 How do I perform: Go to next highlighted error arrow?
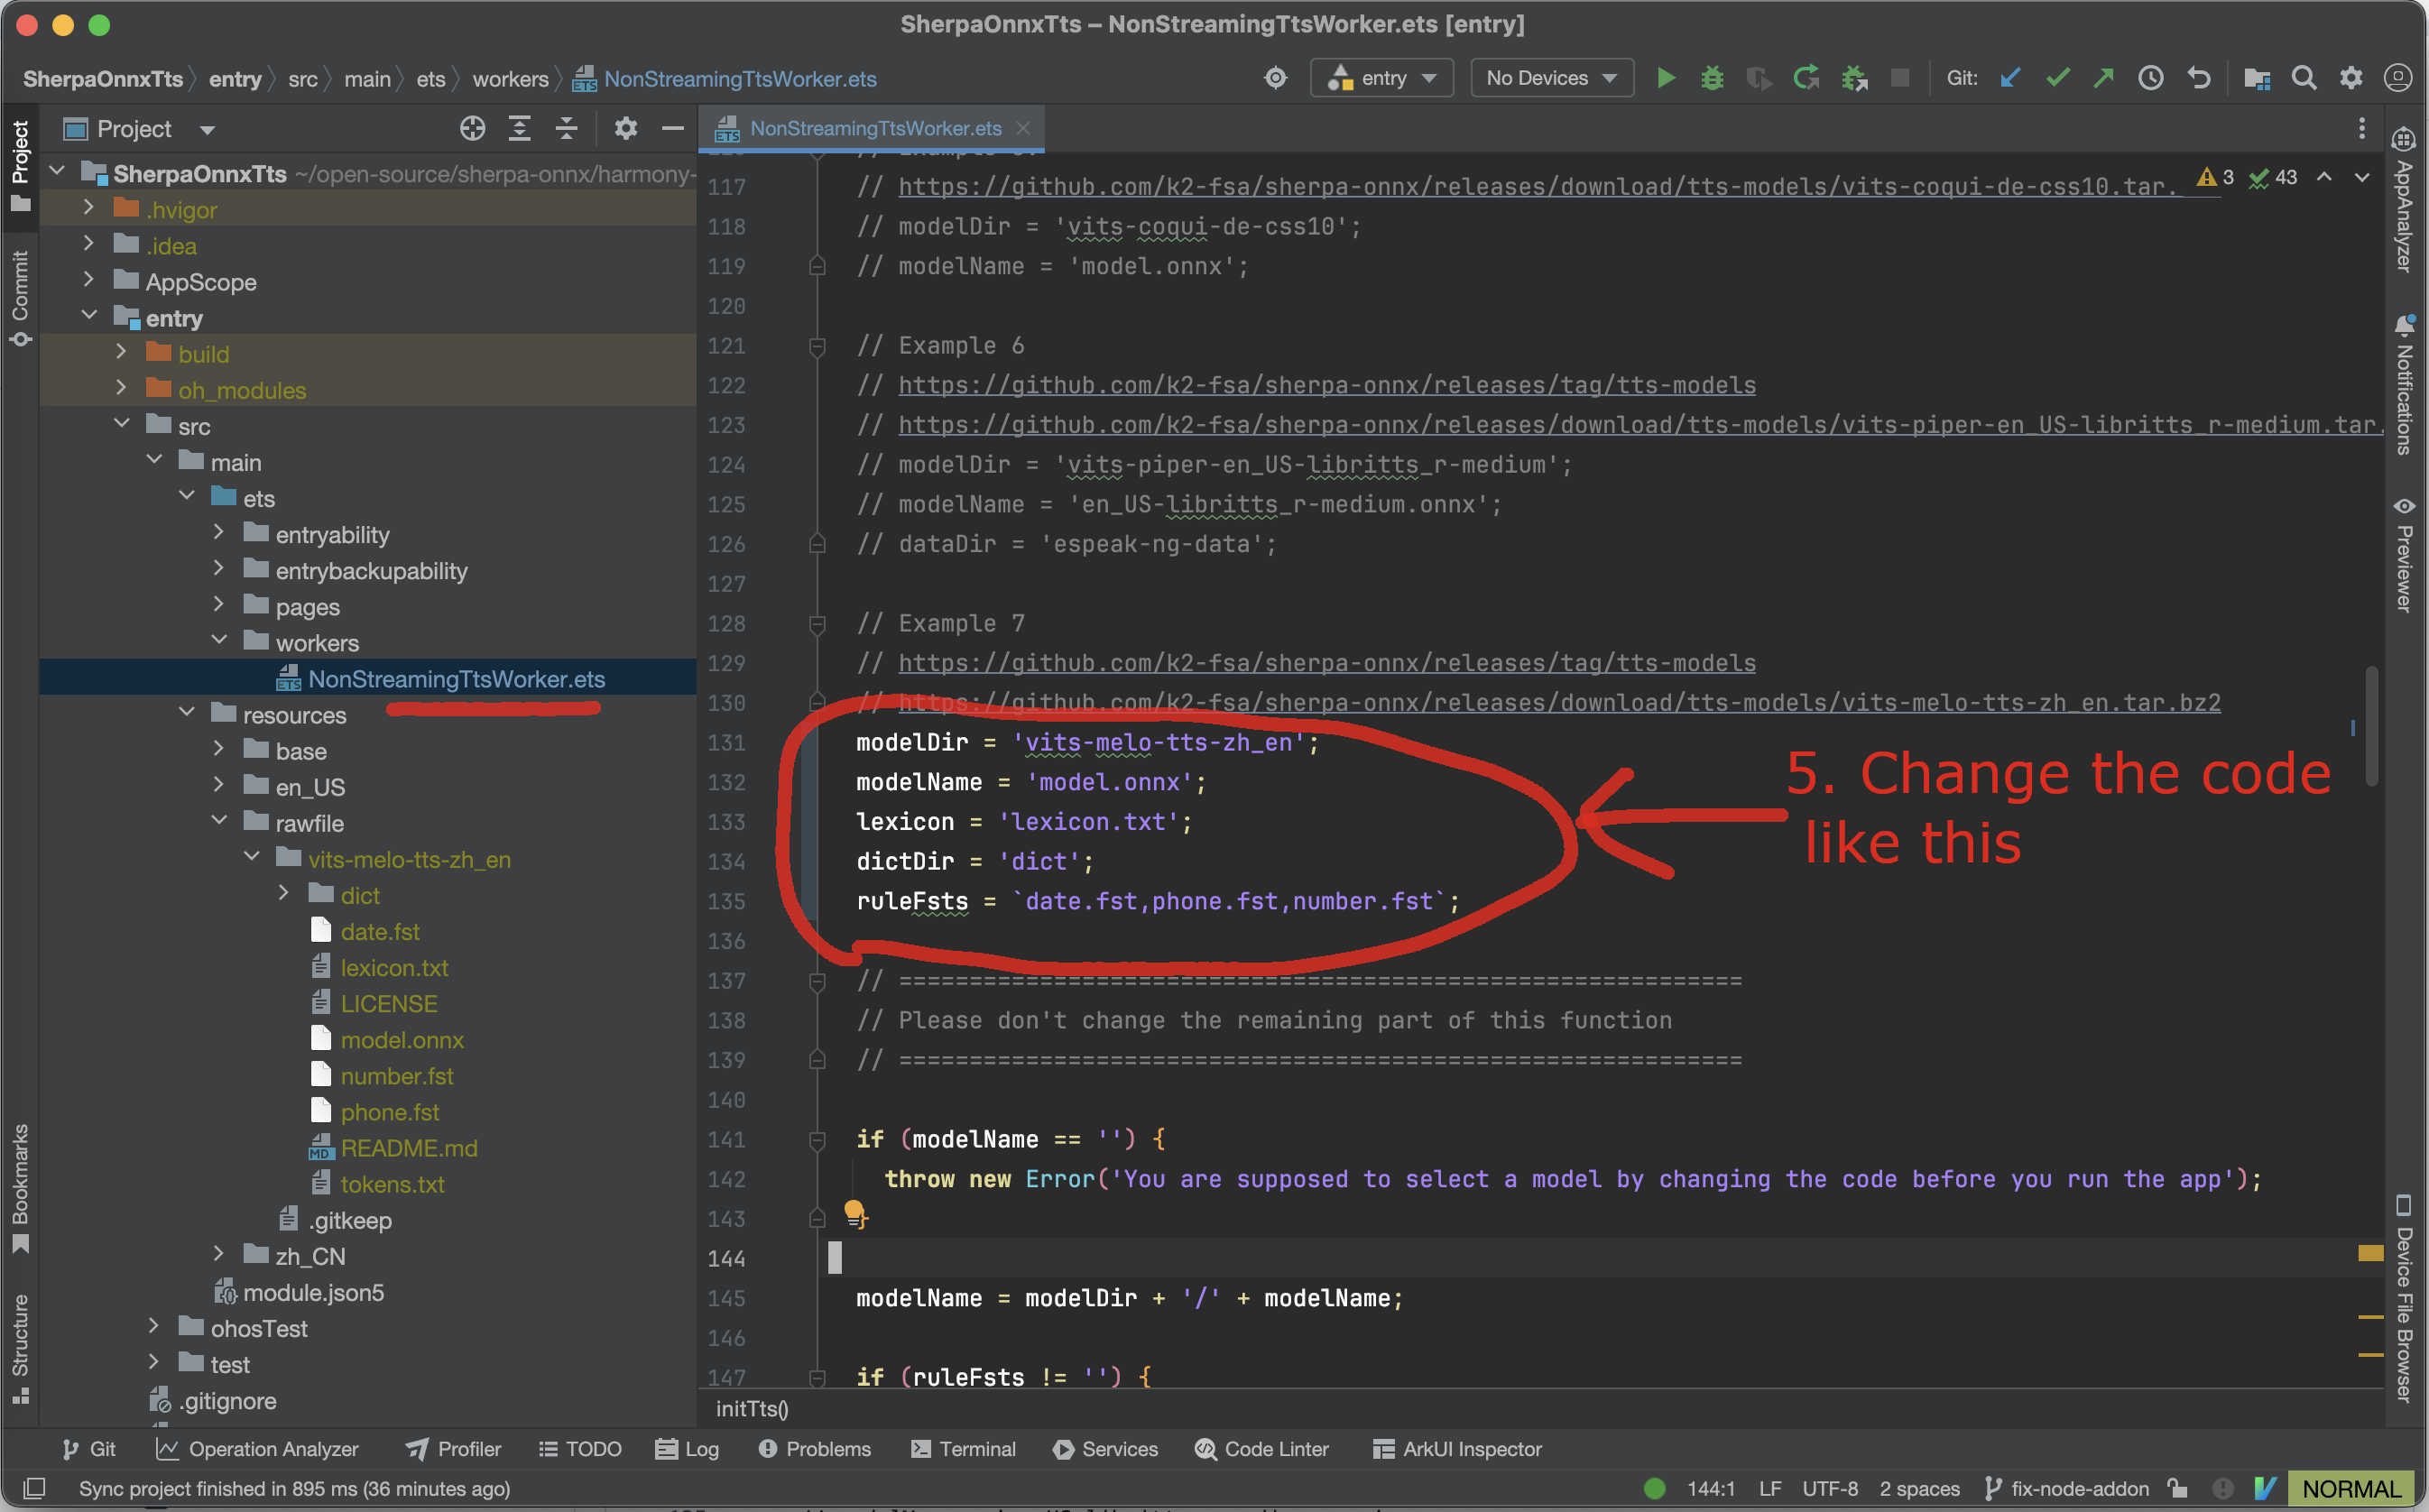pyautogui.click(x=2362, y=177)
